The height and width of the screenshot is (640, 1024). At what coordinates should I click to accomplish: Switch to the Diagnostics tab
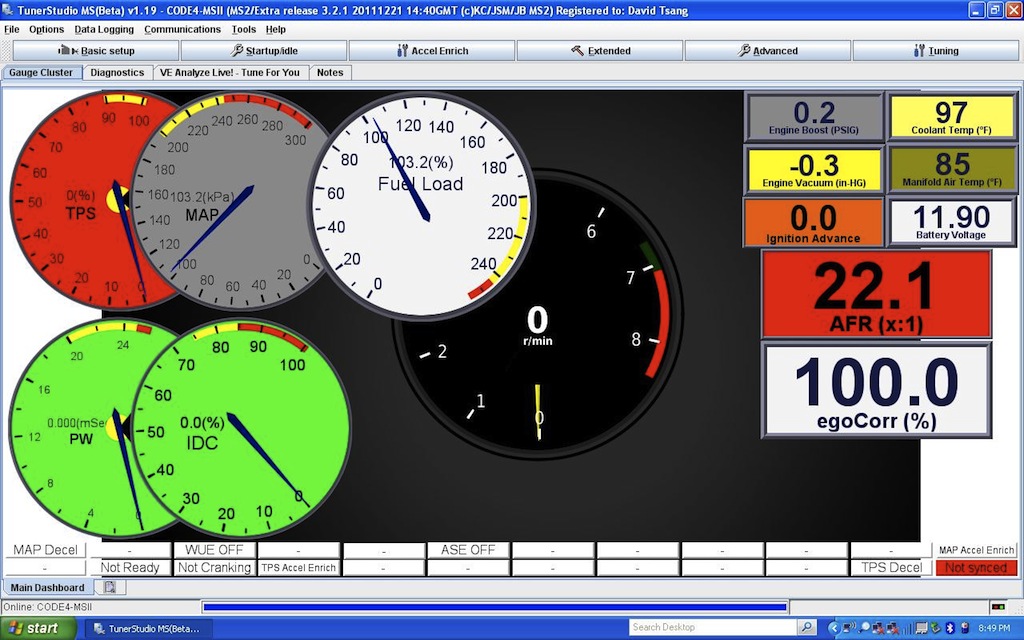[117, 72]
